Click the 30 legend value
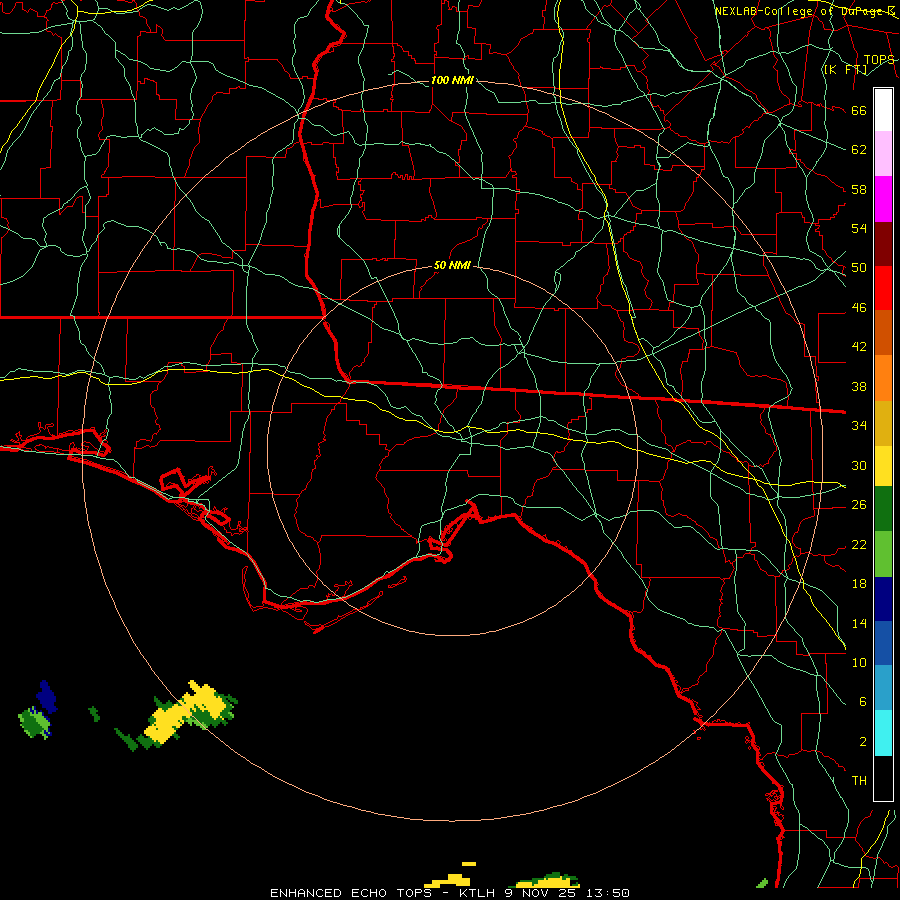 pos(859,465)
